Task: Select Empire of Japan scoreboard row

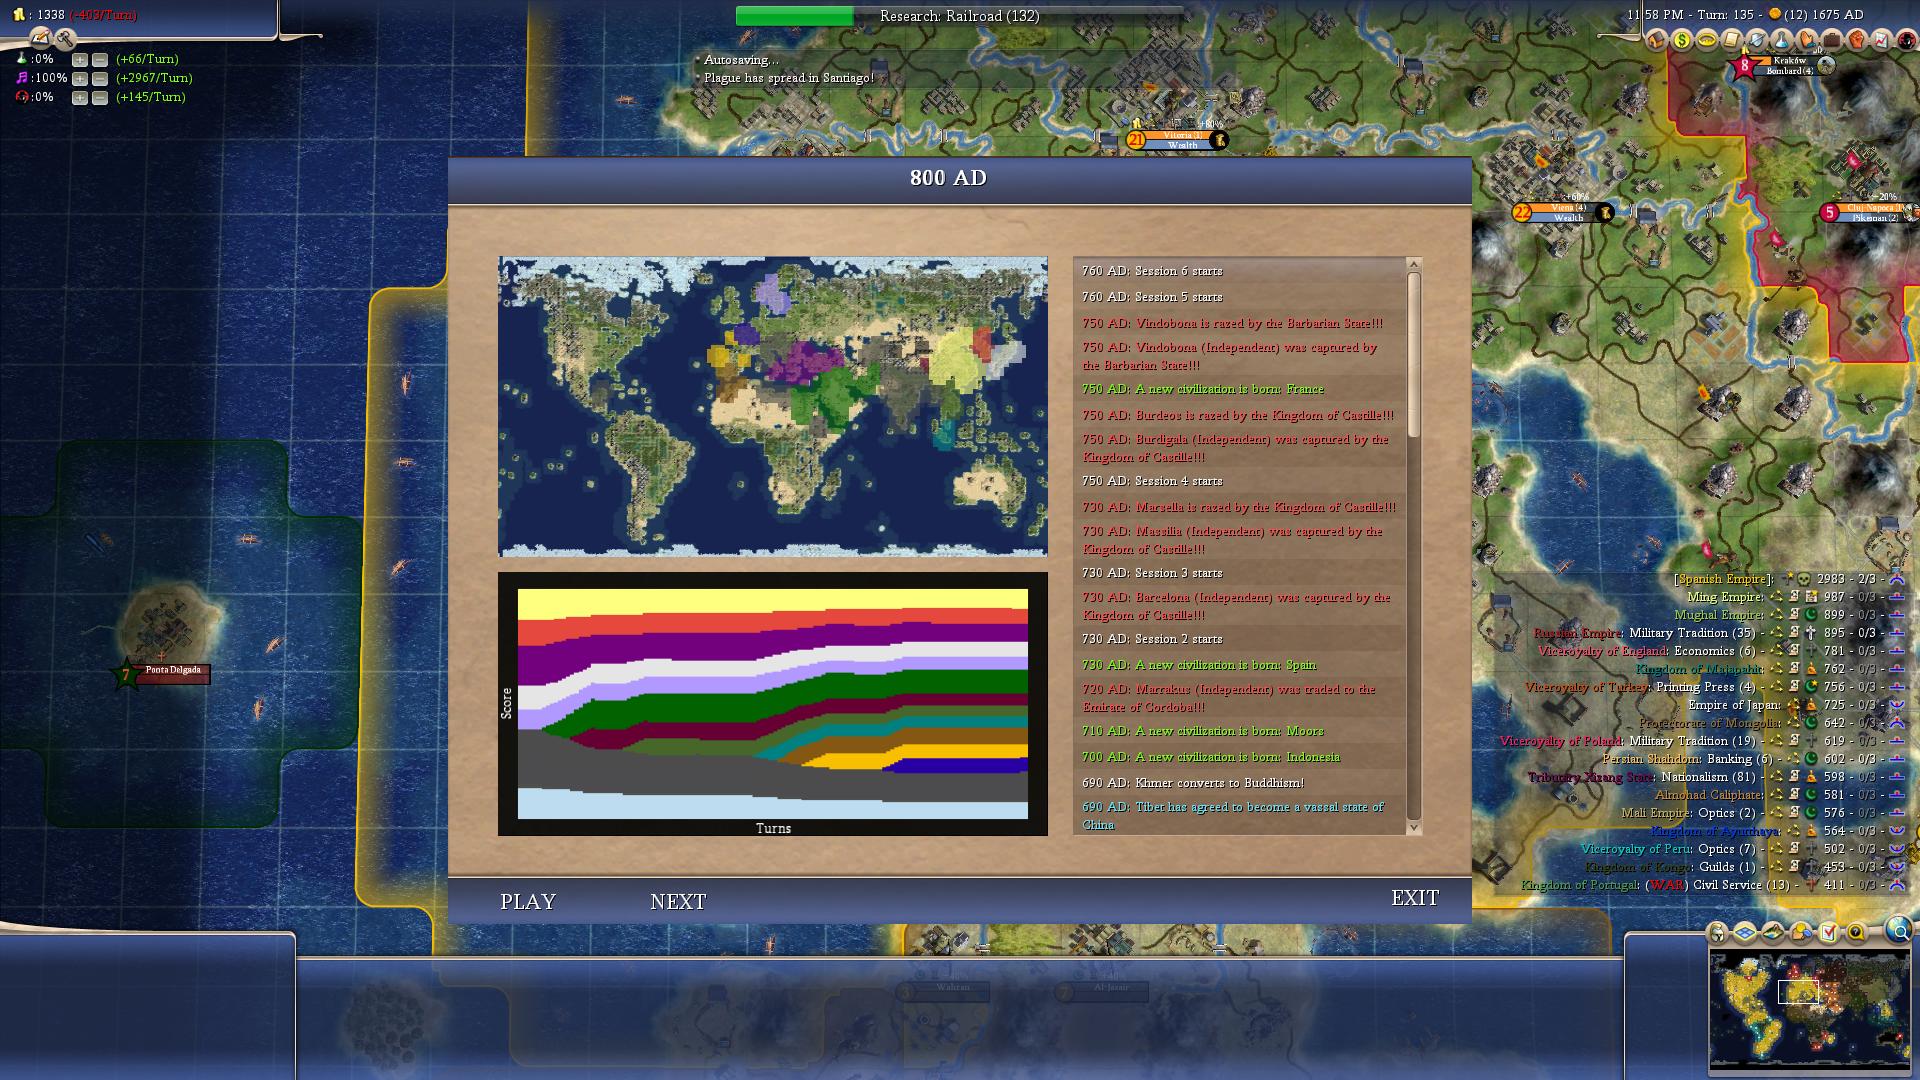Action: pyautogui.click(x=1797, y=705)
